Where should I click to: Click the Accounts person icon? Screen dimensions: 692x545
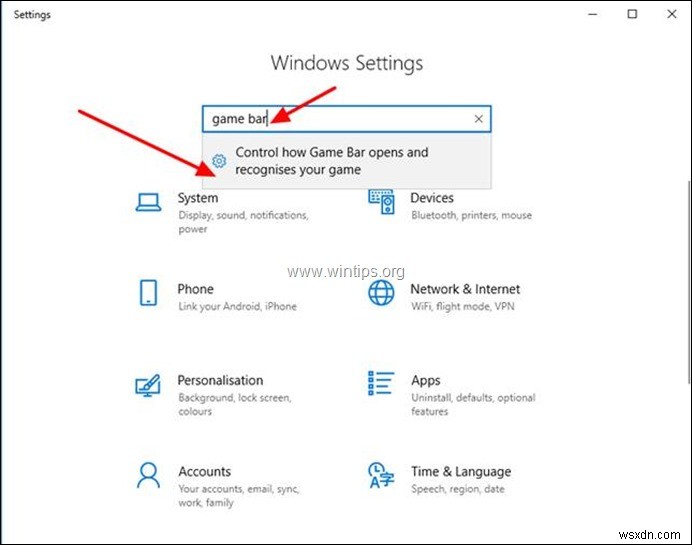148,475
